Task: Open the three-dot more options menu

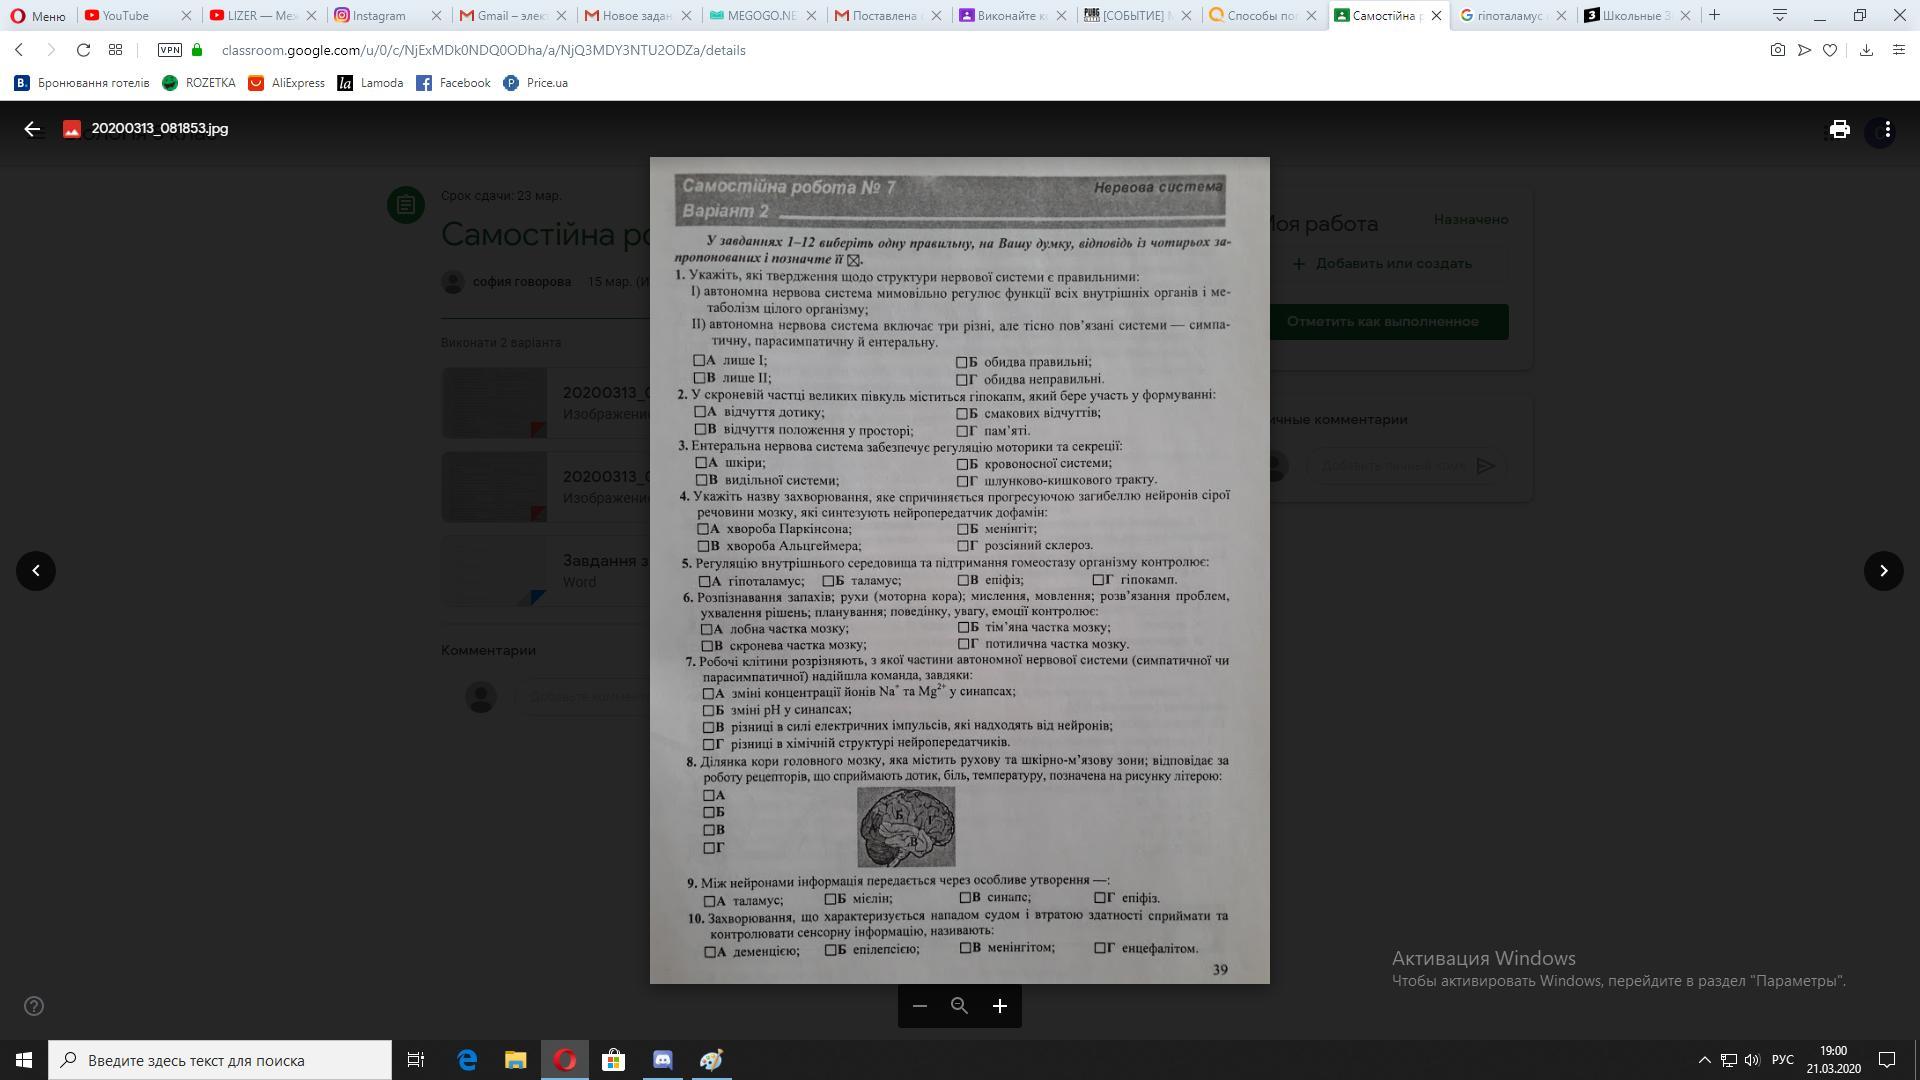Action: (1886, 129)
